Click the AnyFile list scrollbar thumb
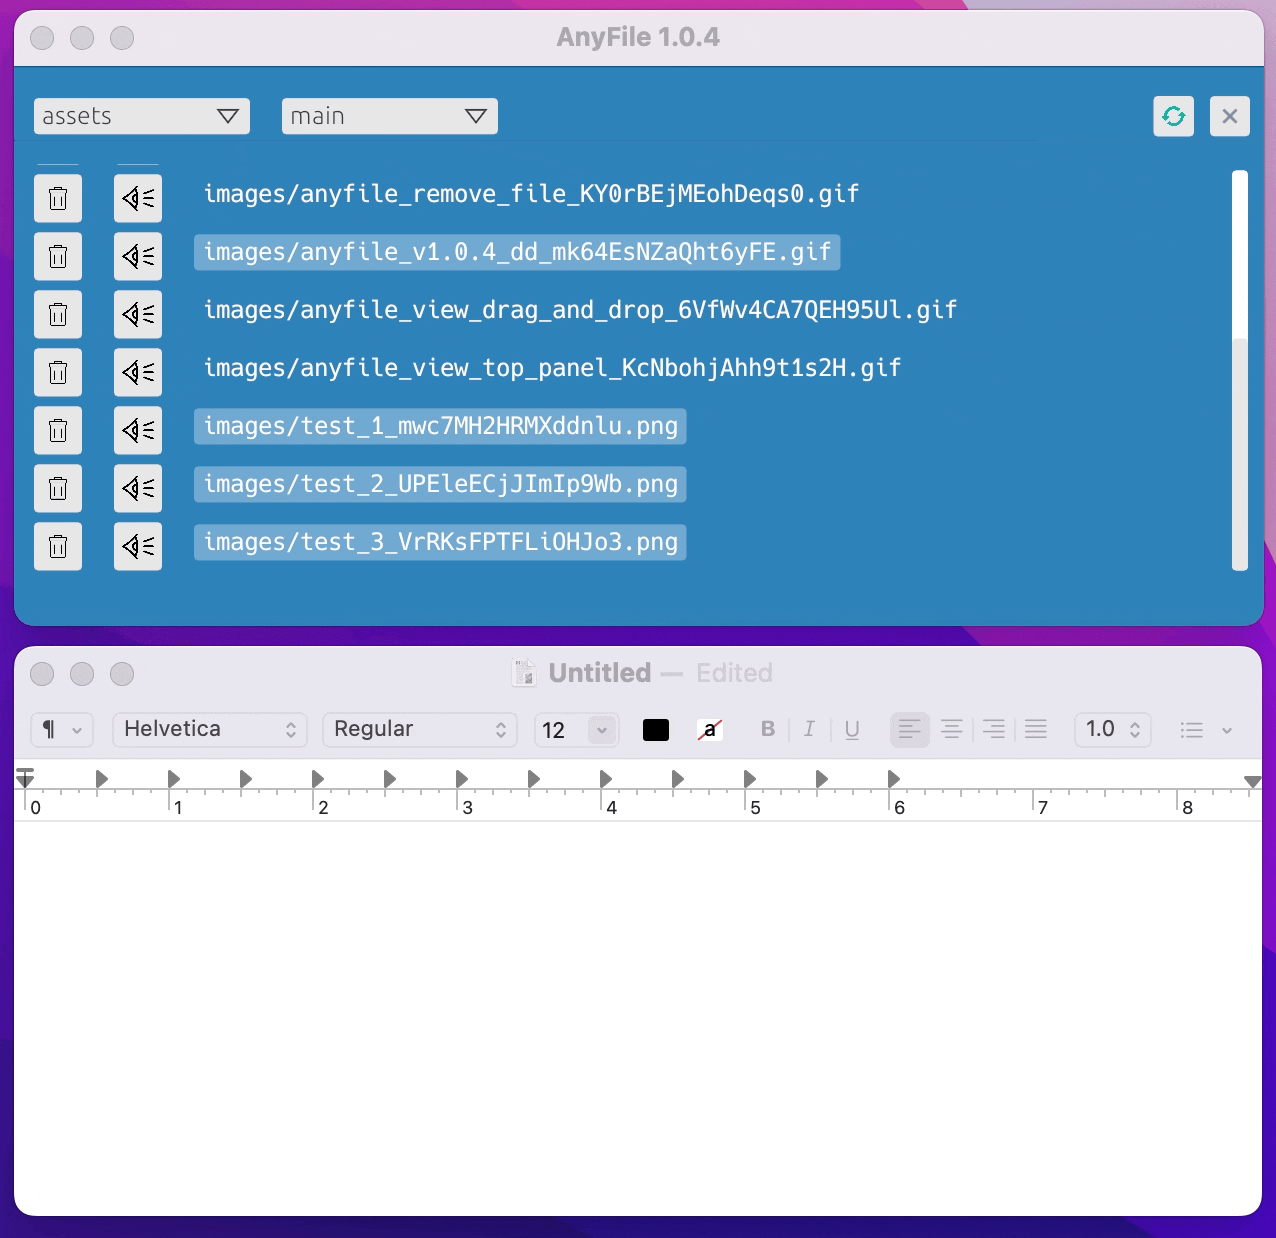The height and width of the screenshot is (1238, 1276). 1240,455
